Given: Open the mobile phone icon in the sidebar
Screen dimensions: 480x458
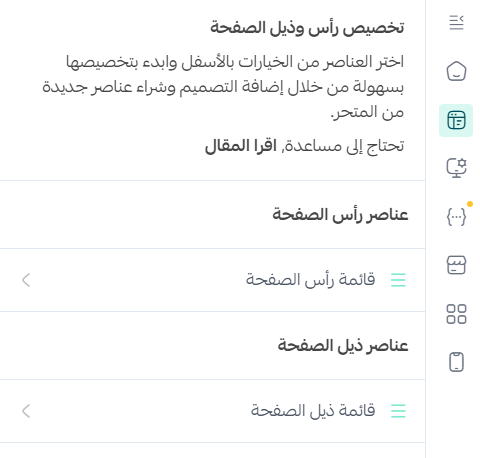Looking at the screenshot, I should pyautogui.click(x=456, y=362).
